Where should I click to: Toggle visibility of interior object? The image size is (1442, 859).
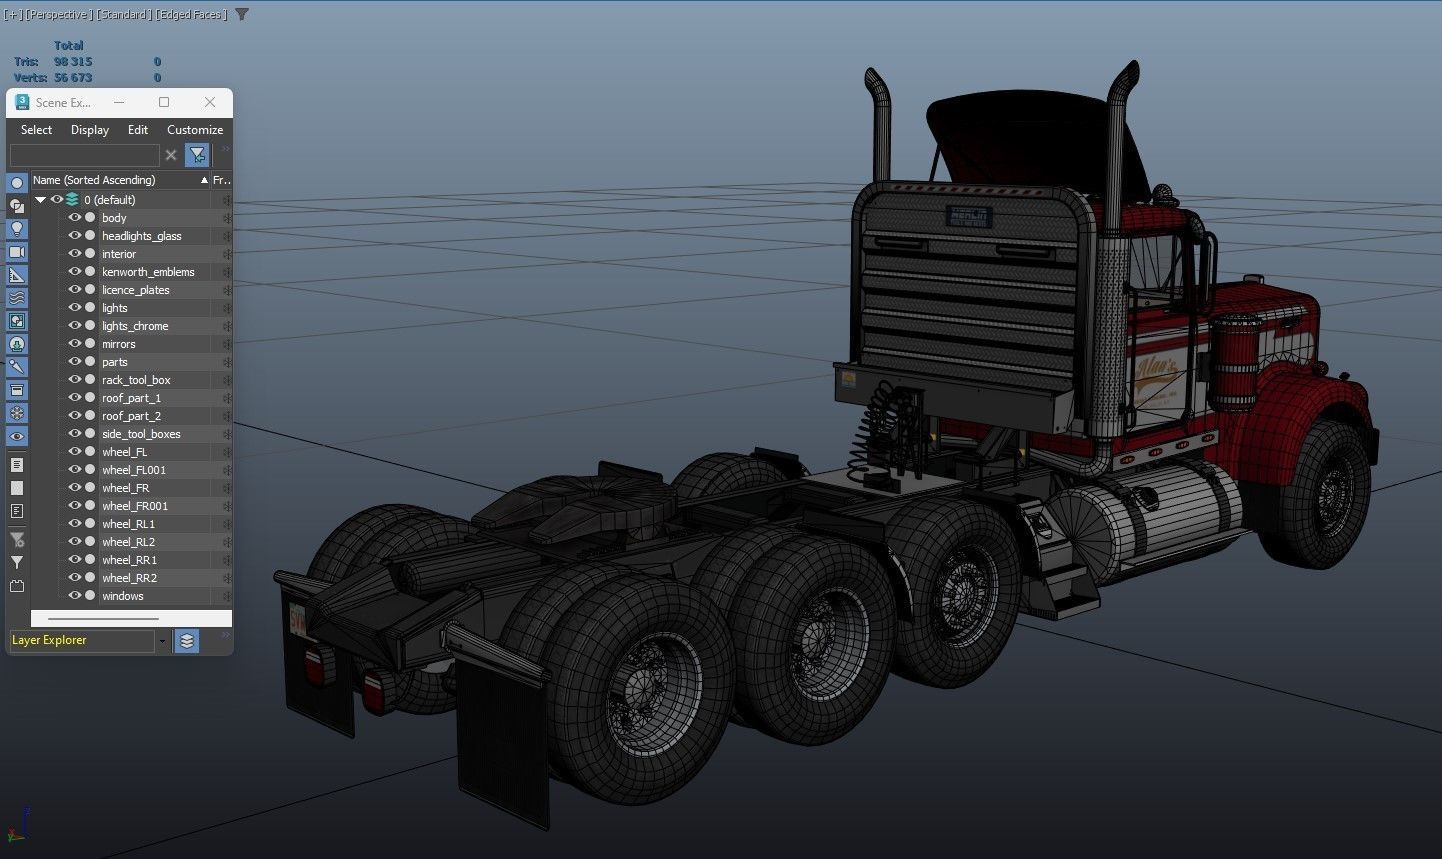coord(74,254)
